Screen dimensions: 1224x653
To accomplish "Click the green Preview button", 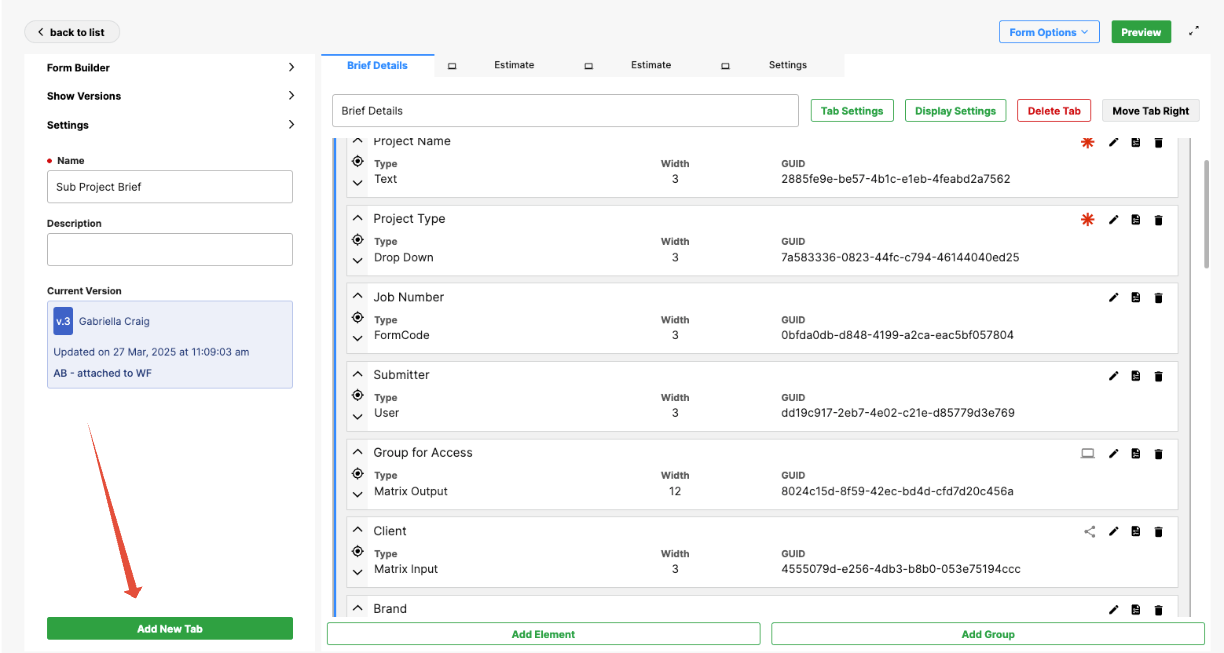I will pos(1141,32).
